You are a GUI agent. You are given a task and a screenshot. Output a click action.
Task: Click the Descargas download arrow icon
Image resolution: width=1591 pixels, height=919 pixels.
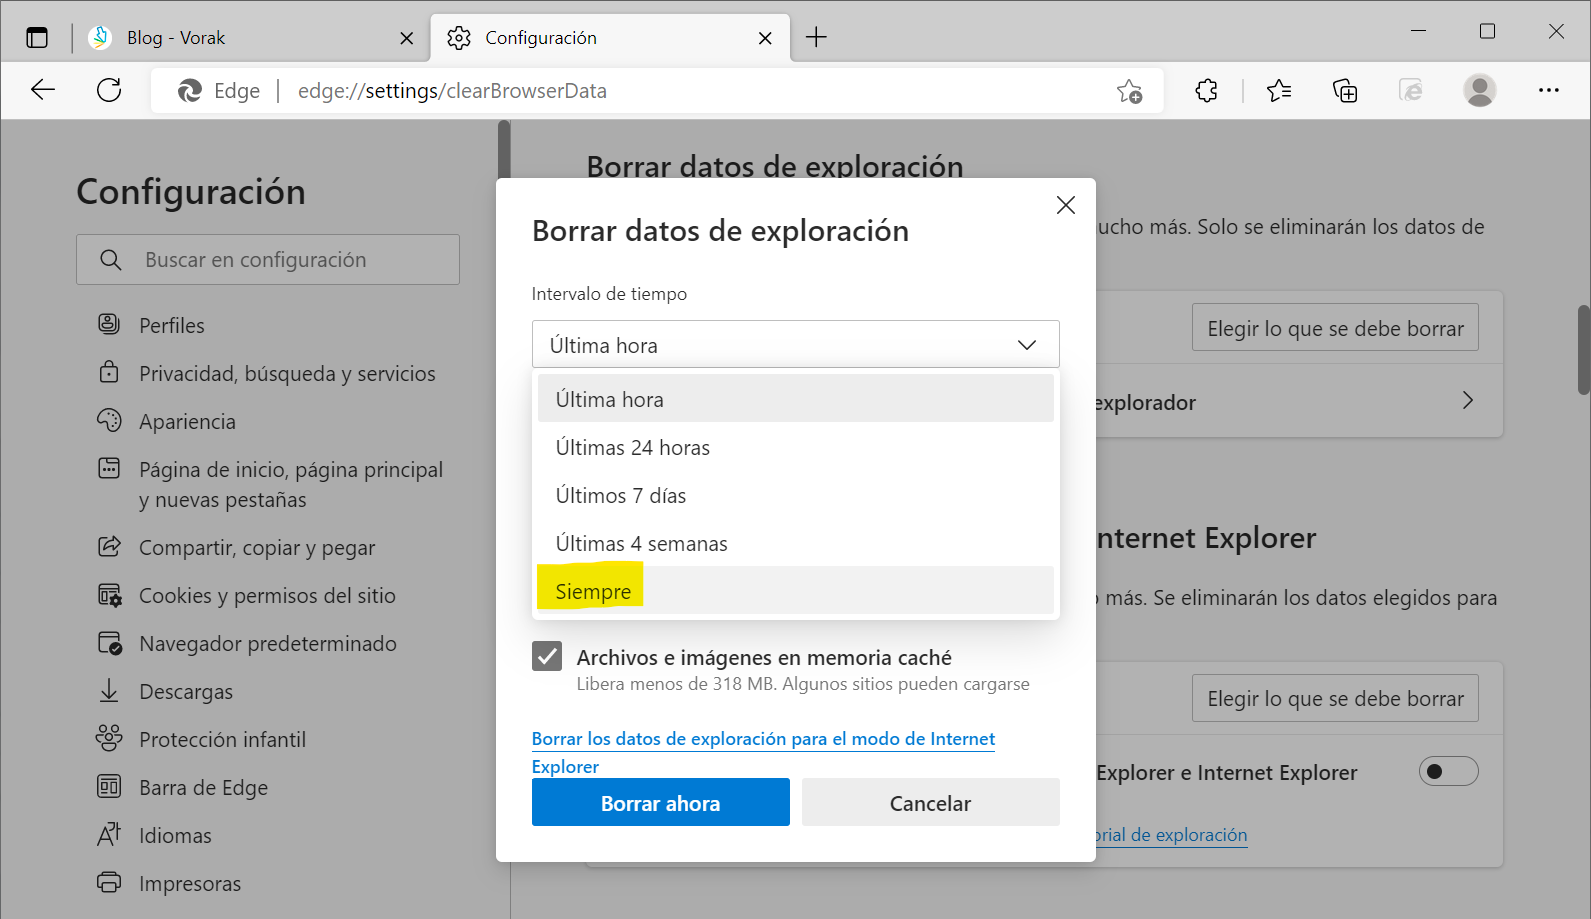109,691
